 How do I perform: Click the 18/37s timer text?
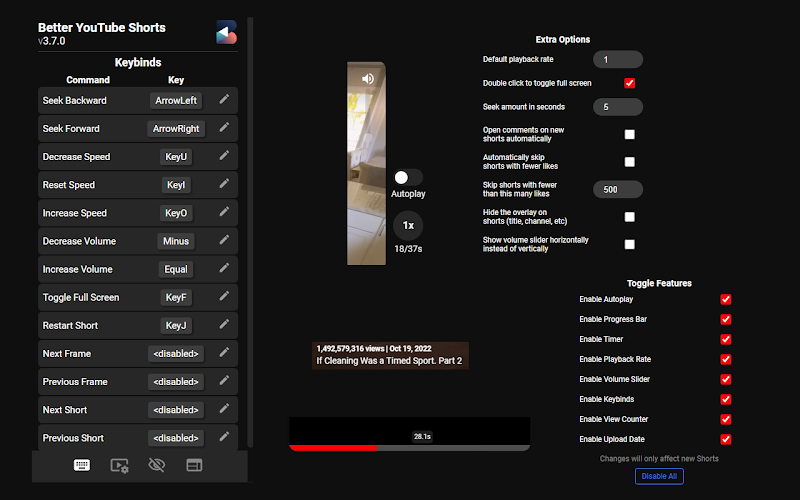[x=408, y=249]
